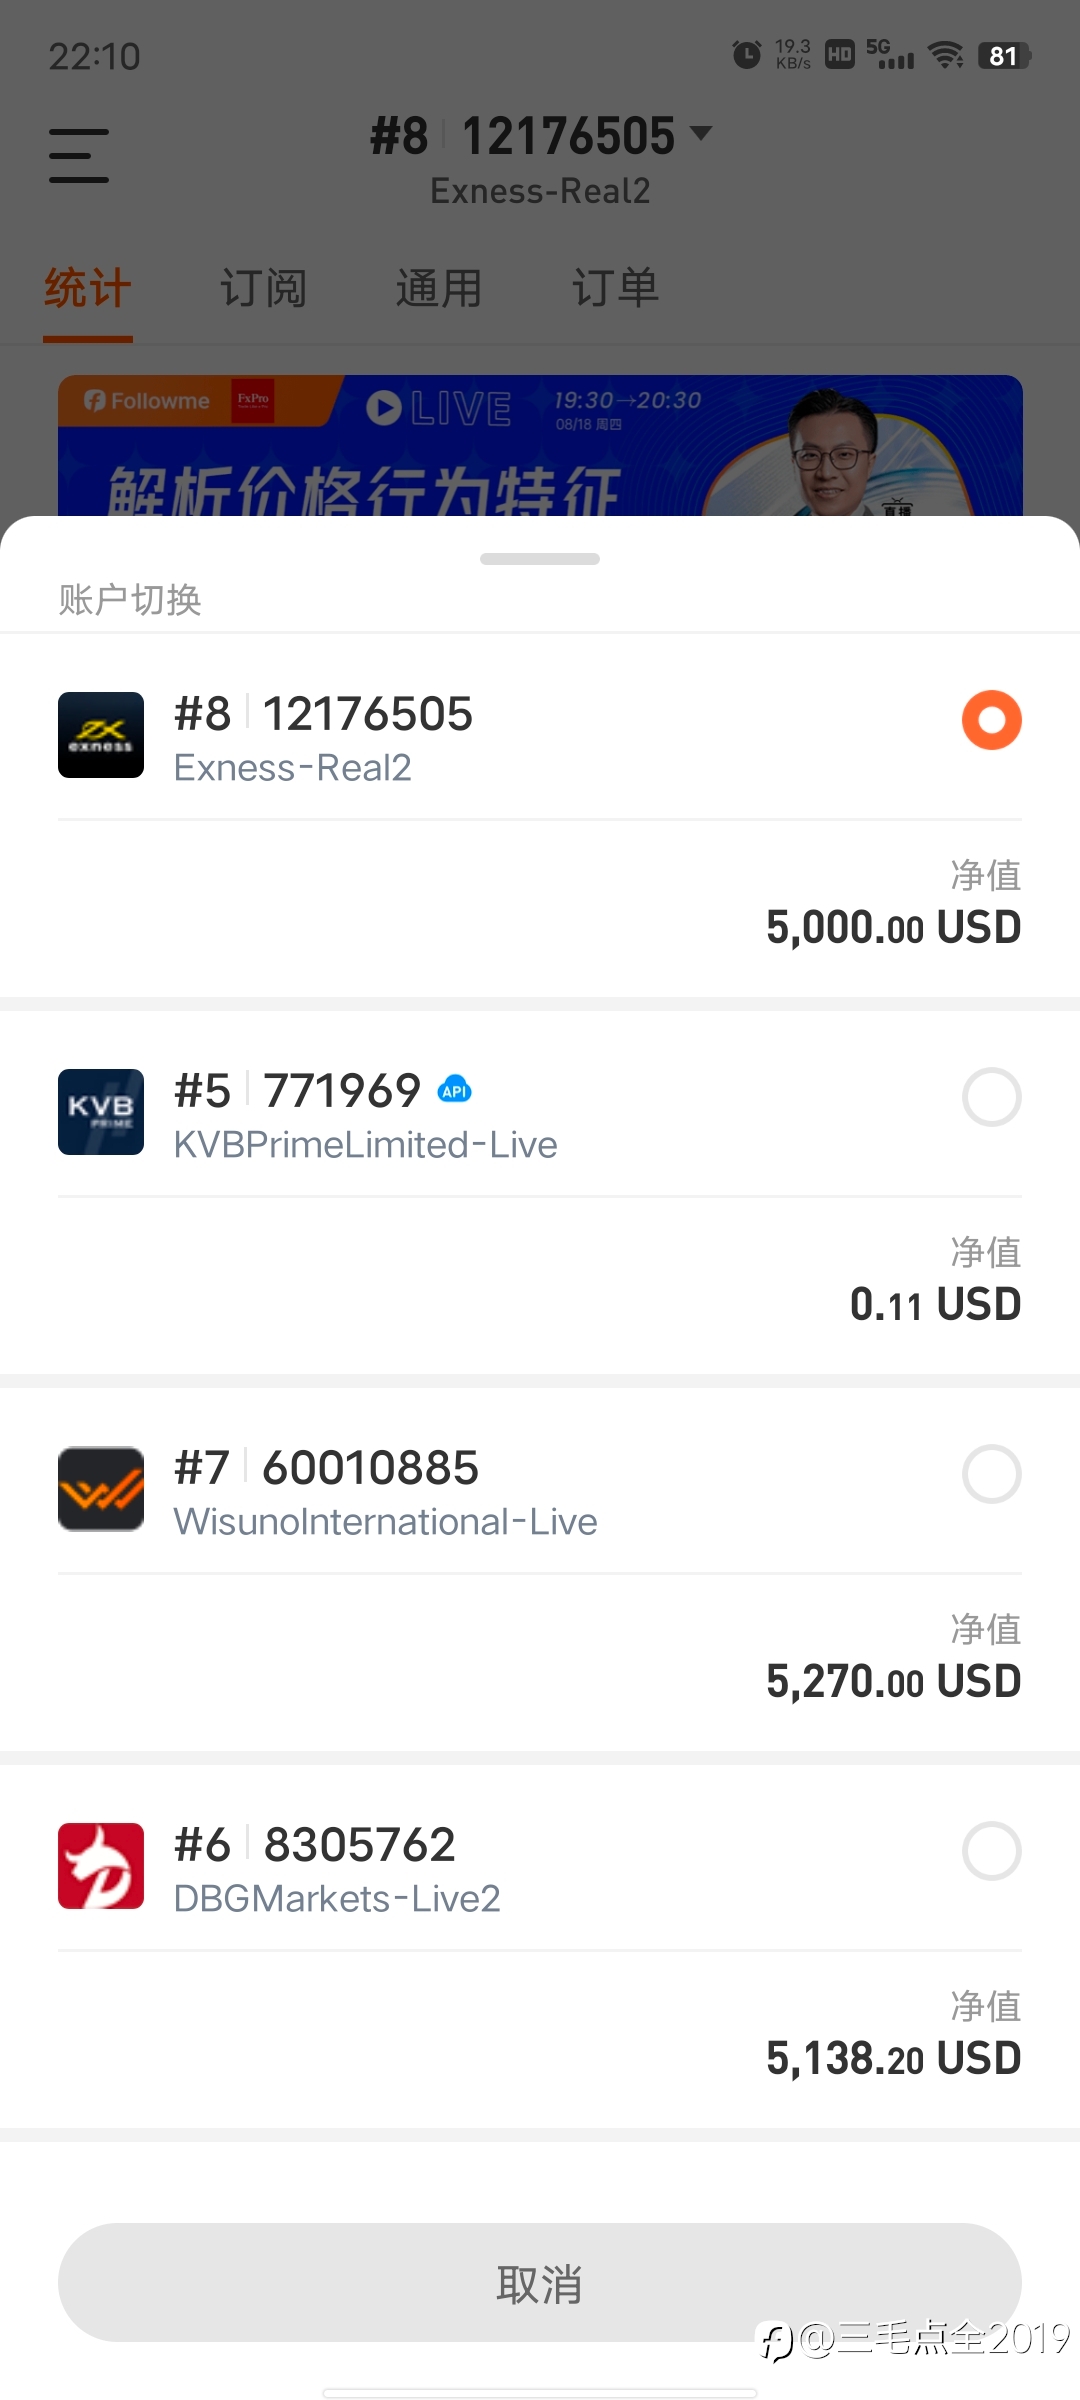
Task: Tap the bottom sheet drag handle
Action: coord(540,559)
